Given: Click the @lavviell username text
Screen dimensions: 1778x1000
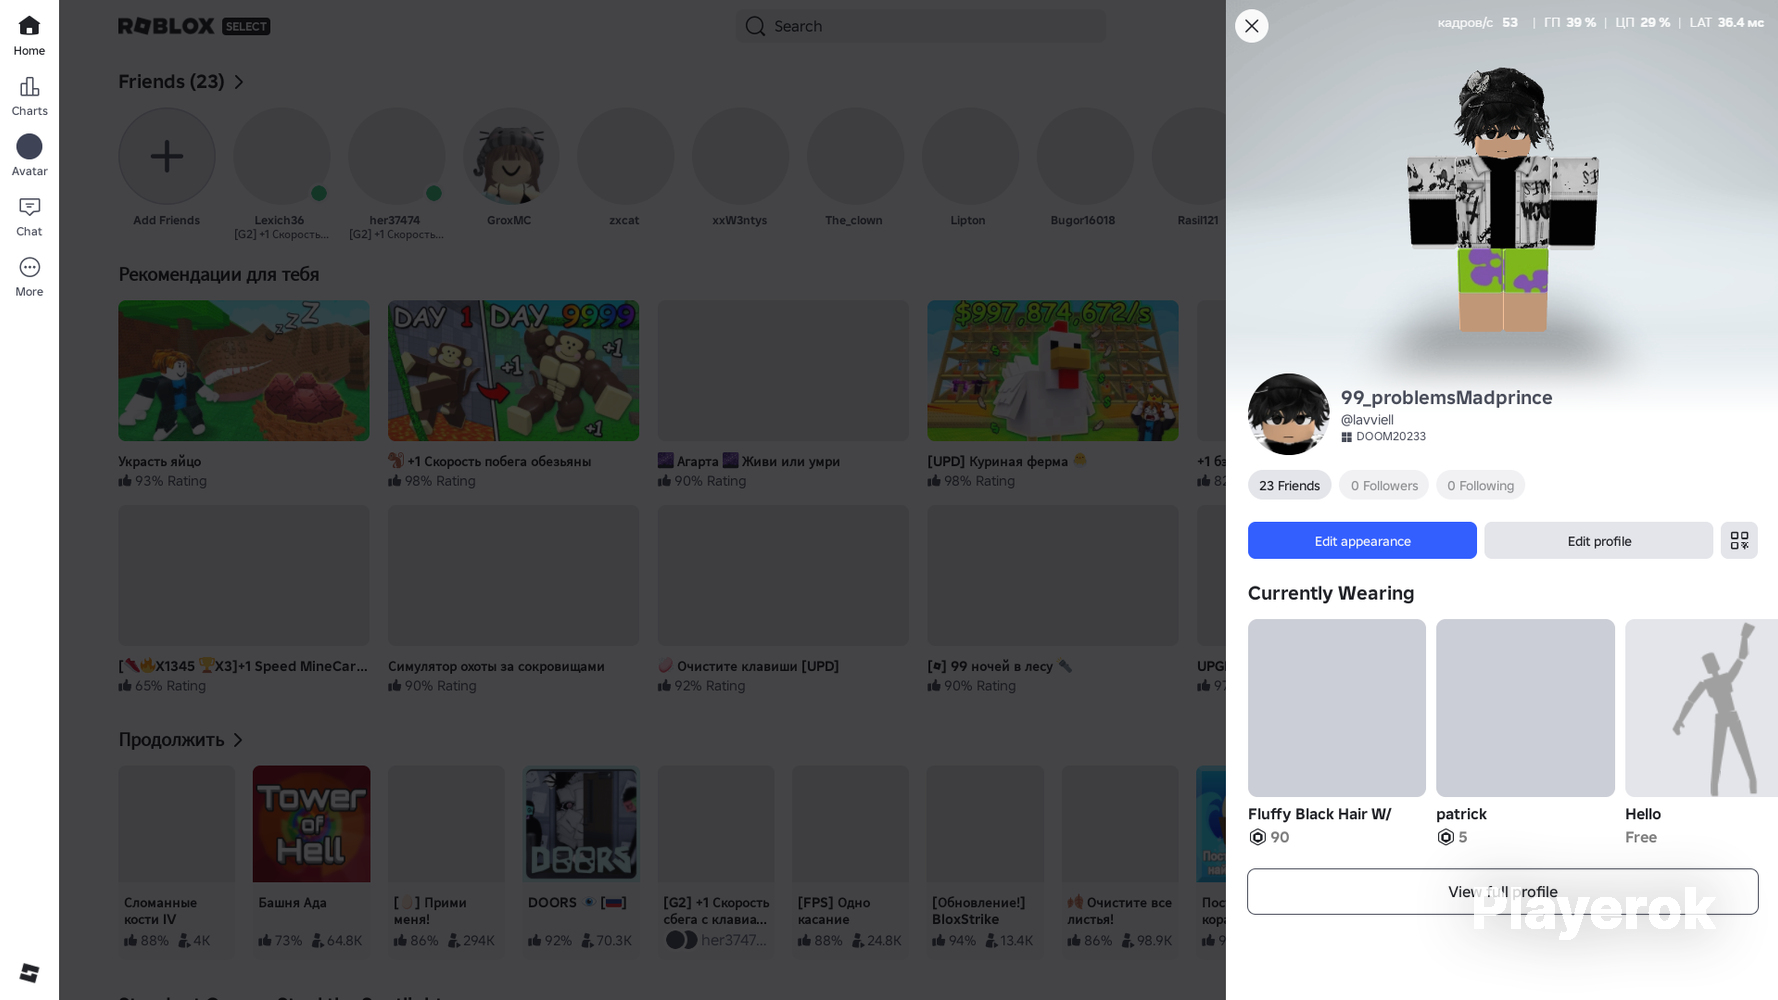Looking at the screenshot, I should point(1367,420).
